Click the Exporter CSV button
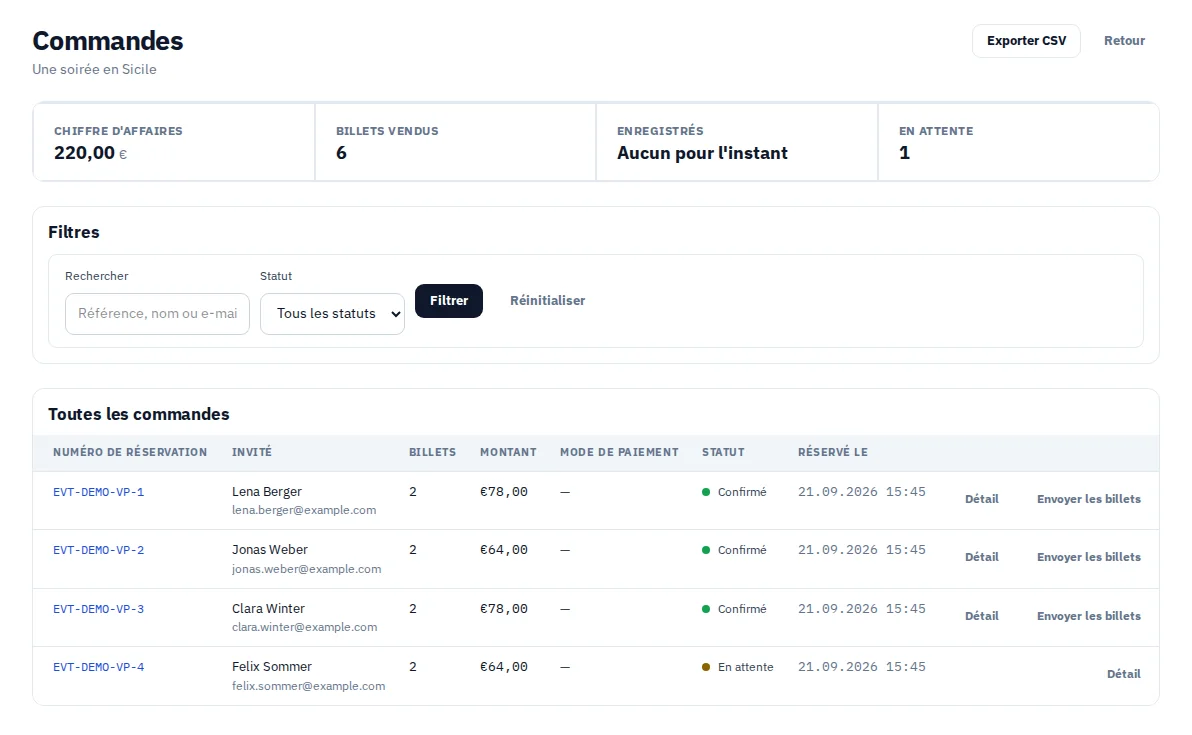1192x735 pixels. tap(1026, 41)
